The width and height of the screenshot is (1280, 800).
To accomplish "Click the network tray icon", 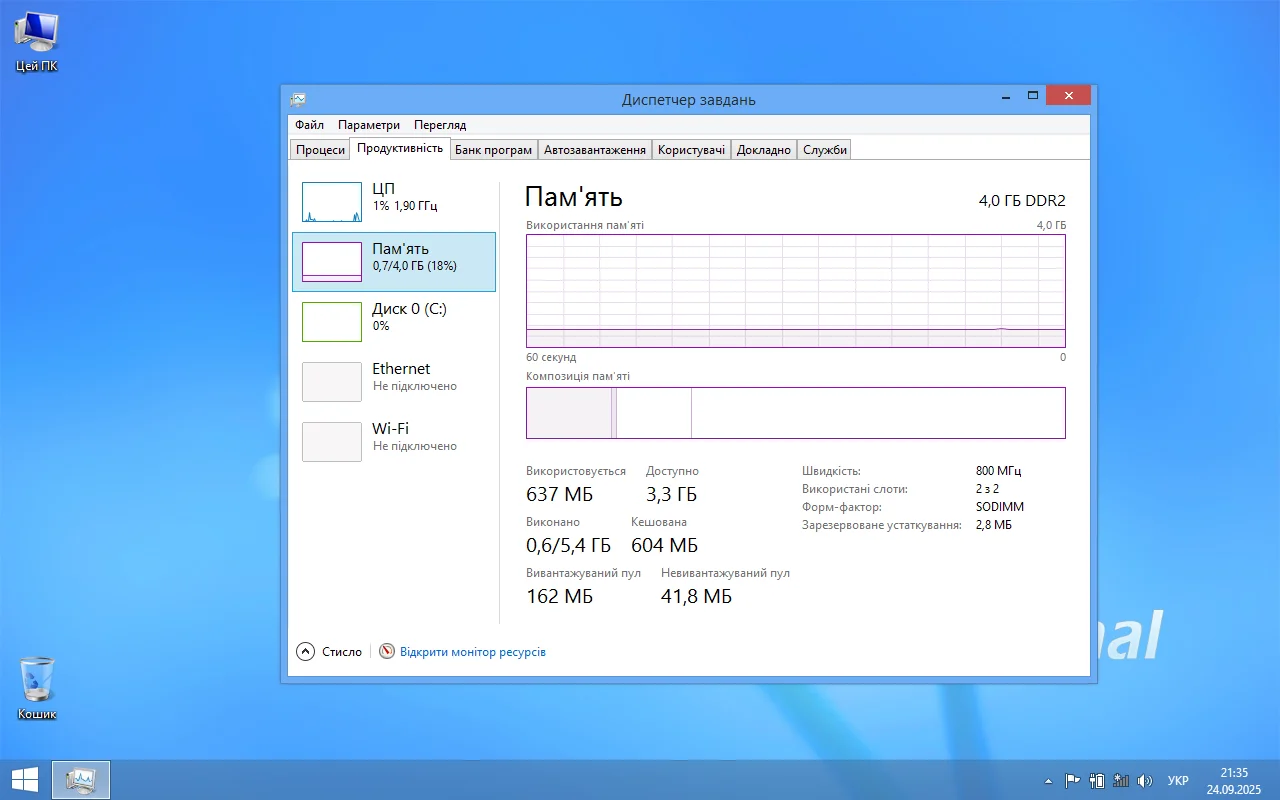I will tap(1121, 781).
